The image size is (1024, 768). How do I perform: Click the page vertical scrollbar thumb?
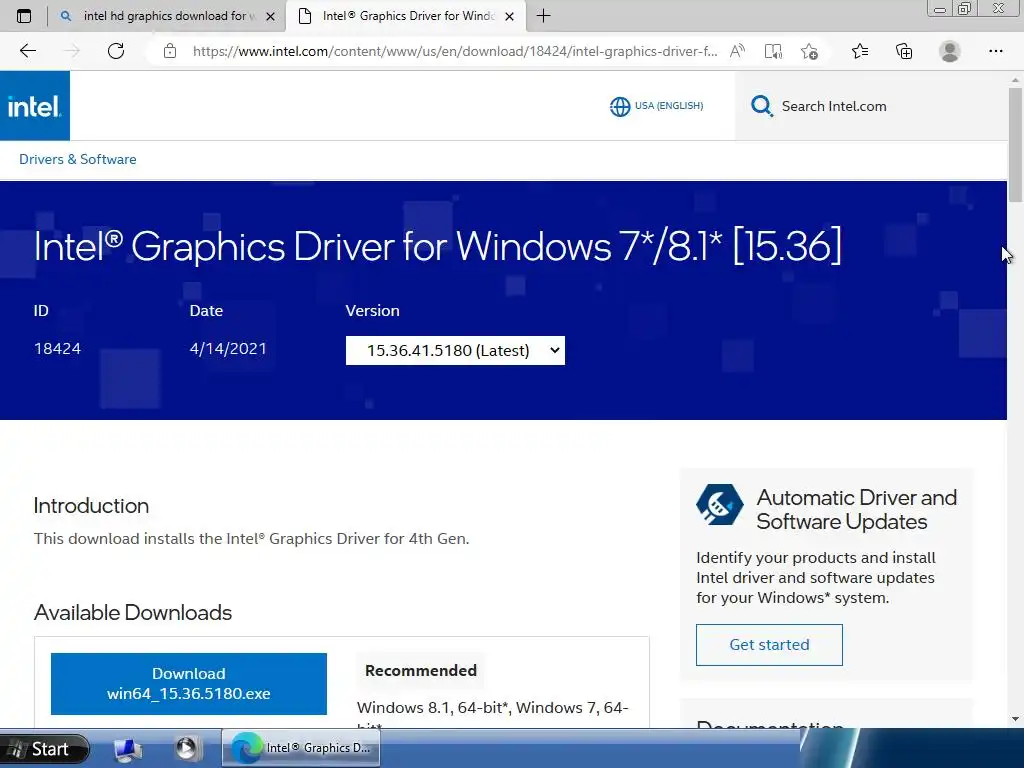1016,144
